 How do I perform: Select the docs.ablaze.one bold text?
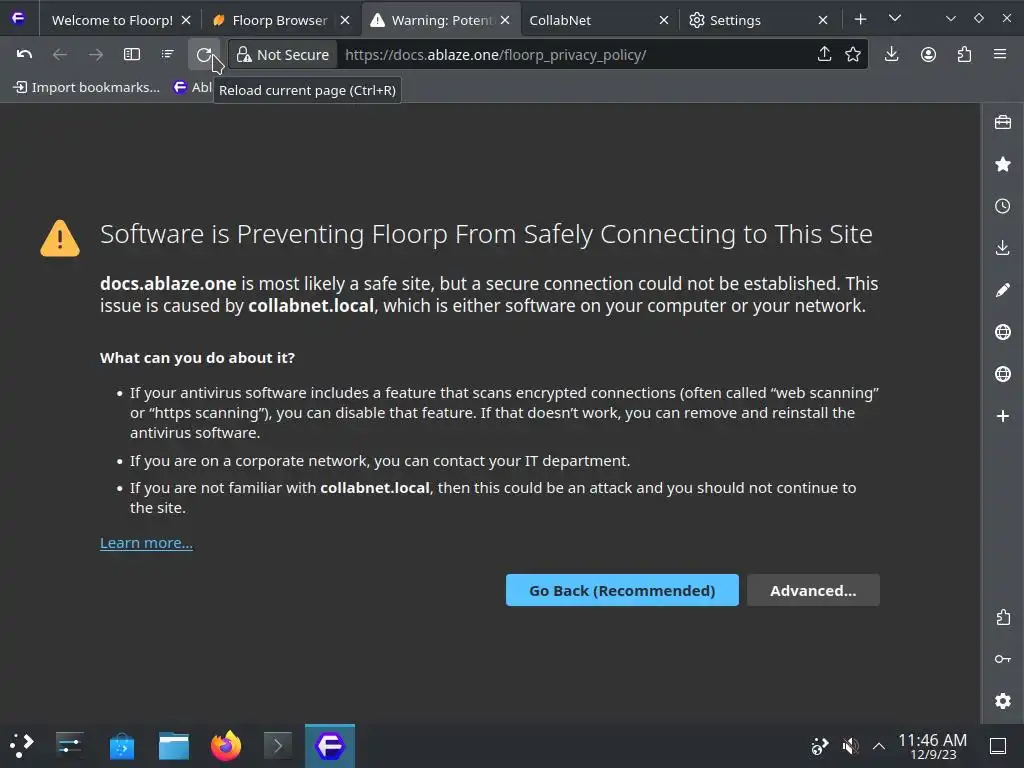(168, 283)
